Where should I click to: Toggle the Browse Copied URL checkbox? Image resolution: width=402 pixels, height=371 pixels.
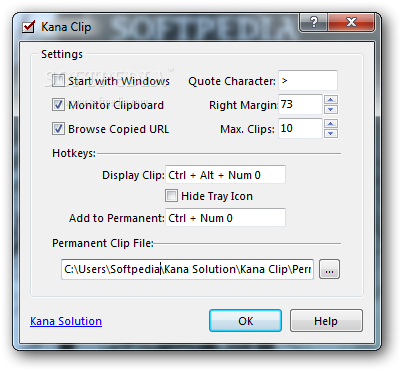coord(58,129)
